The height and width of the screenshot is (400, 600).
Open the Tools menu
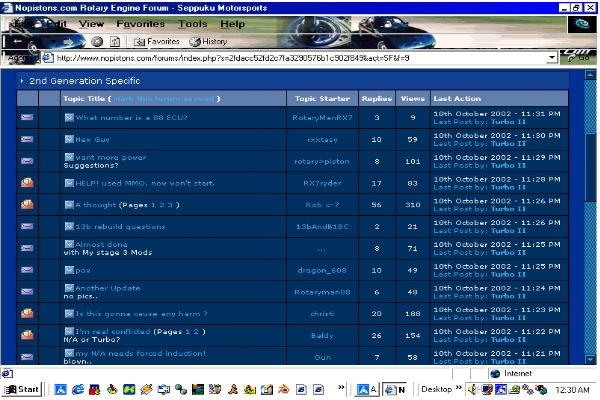click(193, 23)
